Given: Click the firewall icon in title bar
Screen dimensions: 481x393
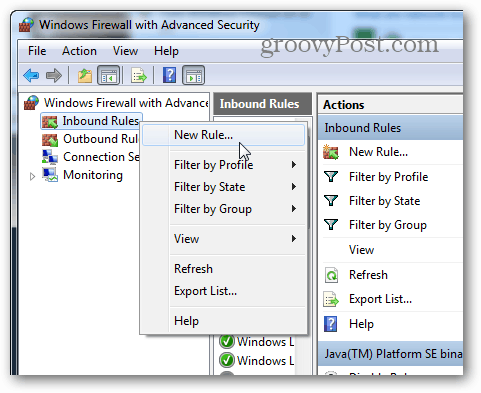Looking at the screenshot, I should tap(26, 25).
